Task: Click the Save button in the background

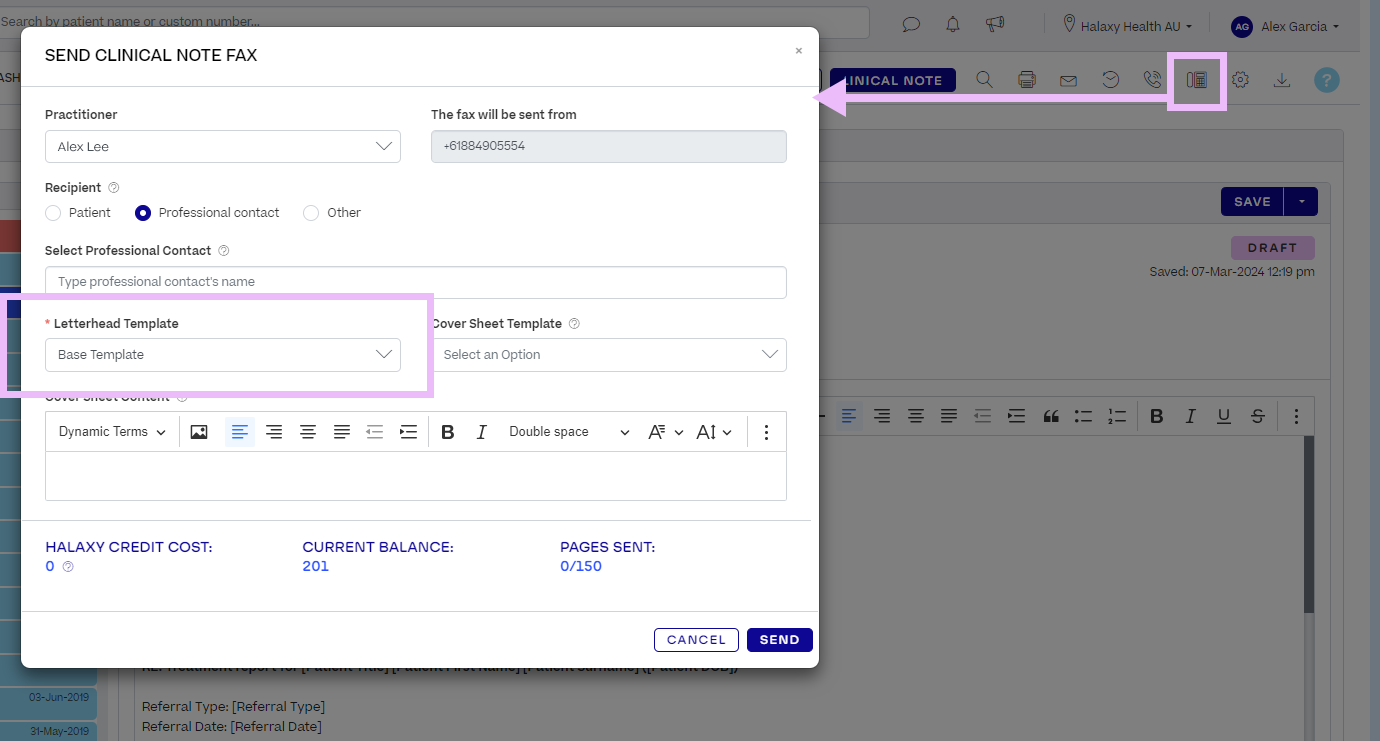Action: 1252,201
